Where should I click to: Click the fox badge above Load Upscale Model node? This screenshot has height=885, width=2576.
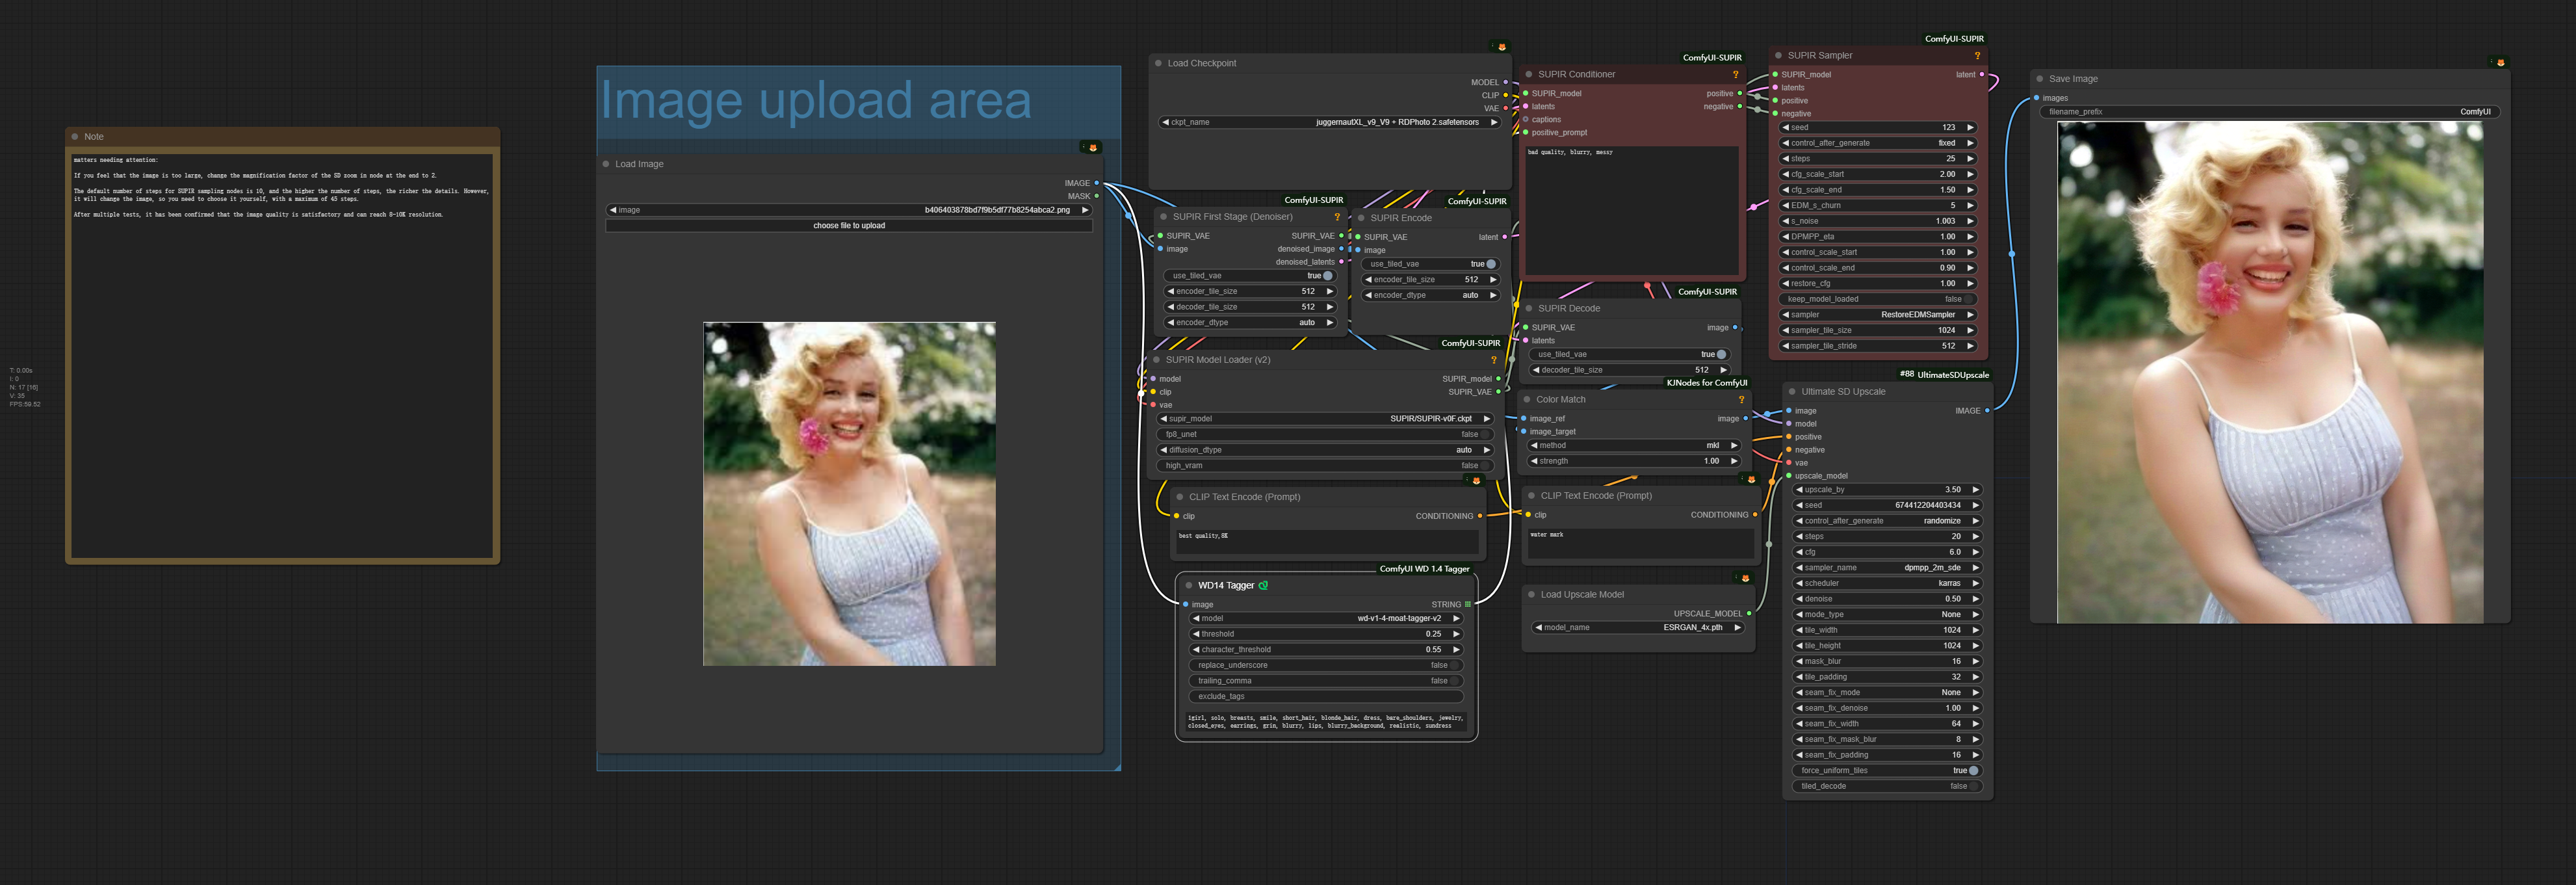click(x=1746, y=579)
